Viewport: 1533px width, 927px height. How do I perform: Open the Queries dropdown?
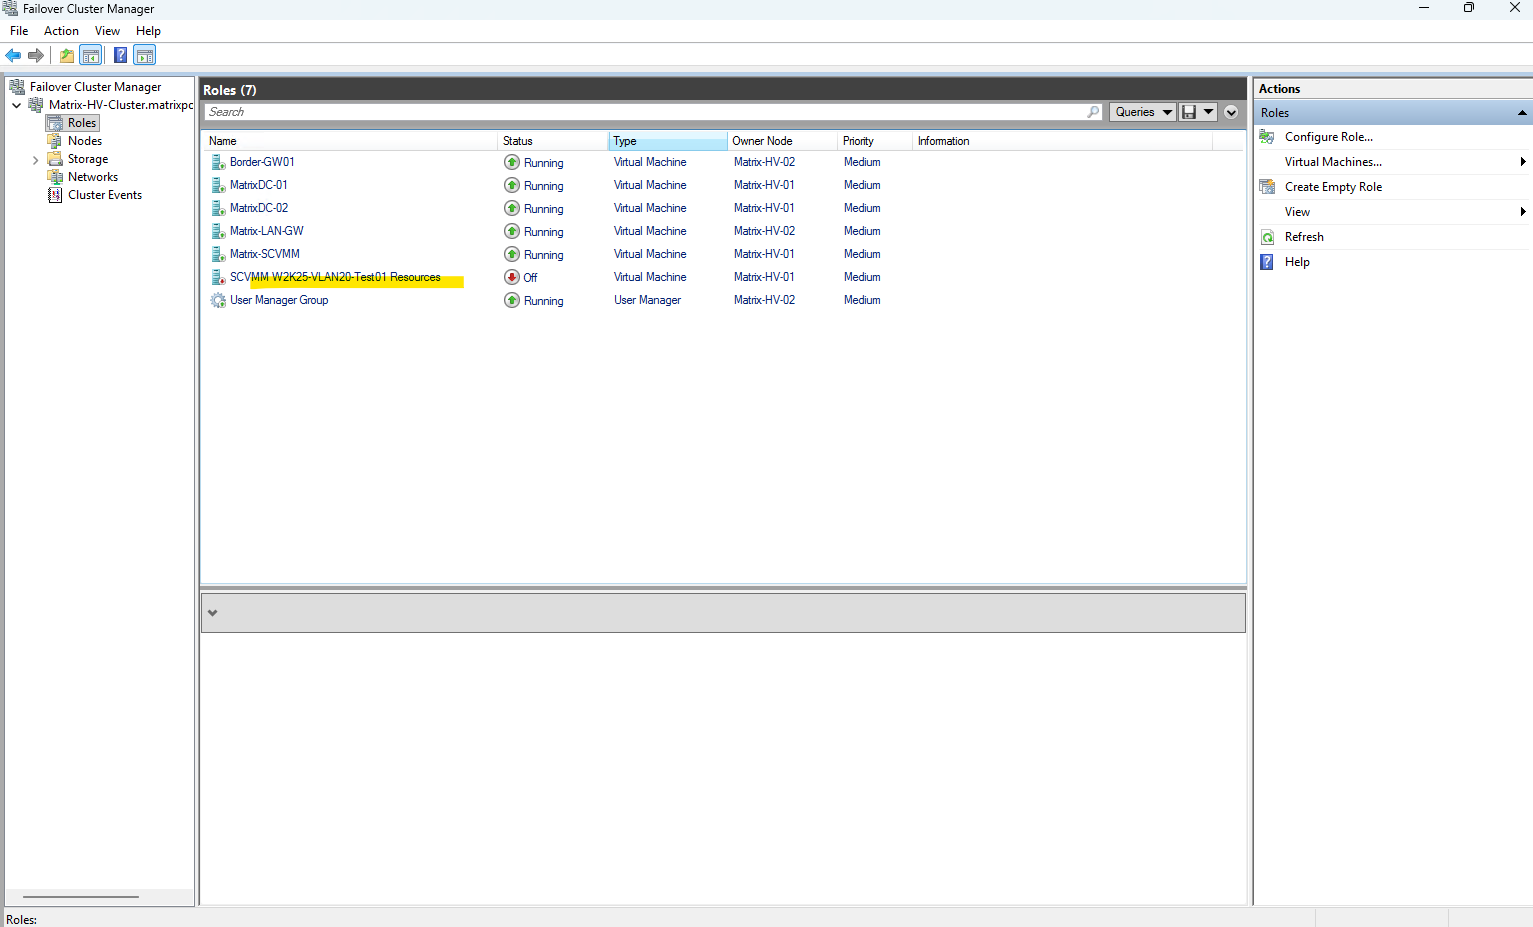click(1142, 112)
